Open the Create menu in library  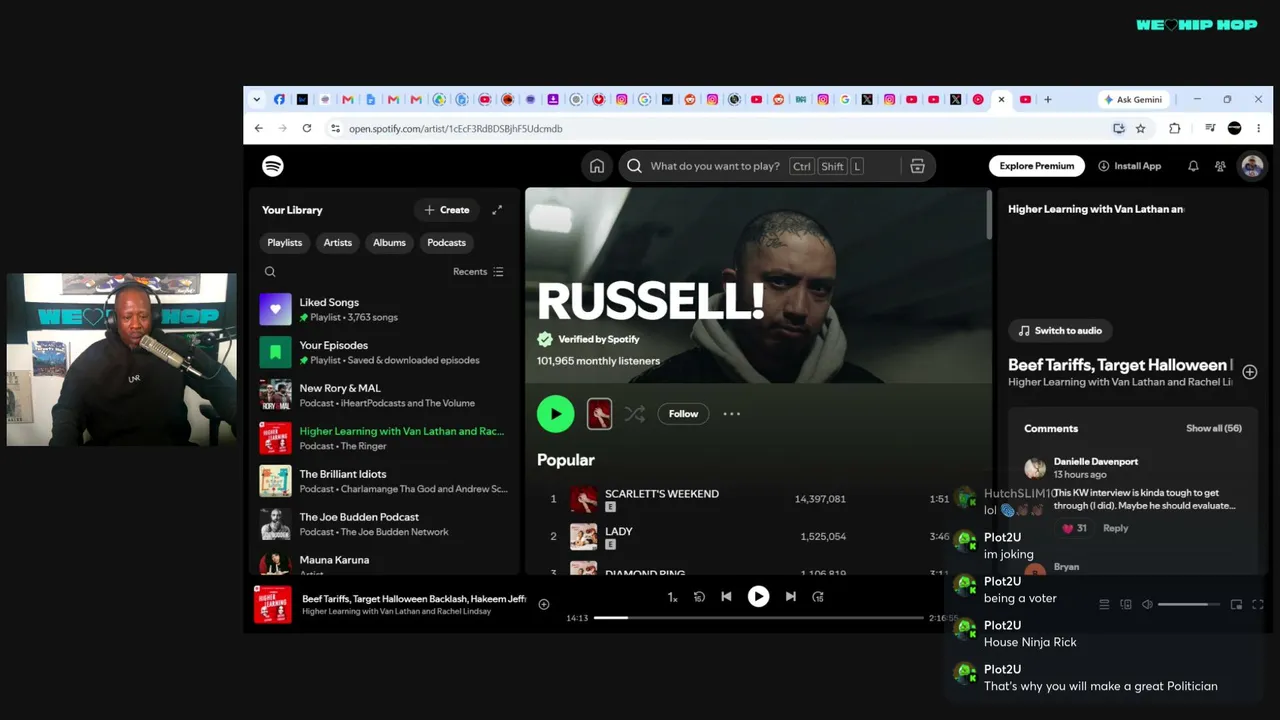tap(446, 210)
